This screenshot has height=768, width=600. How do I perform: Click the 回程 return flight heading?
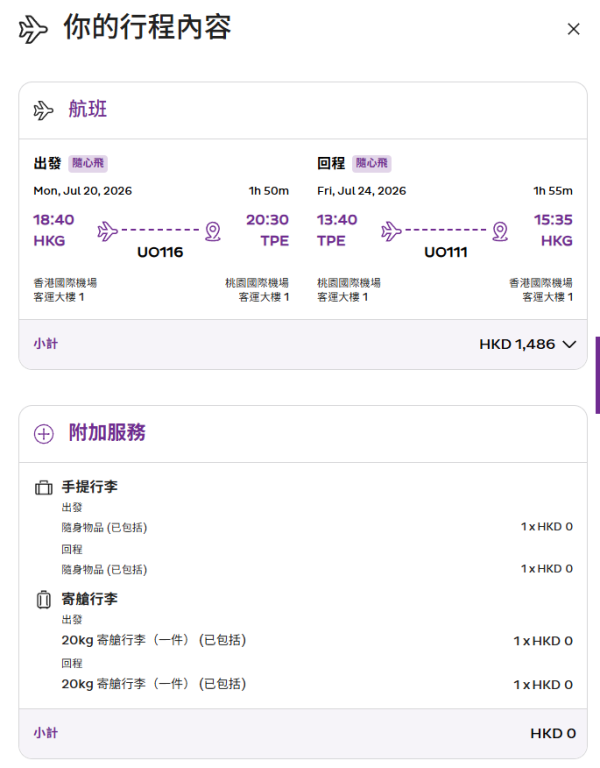coord(331,163)
